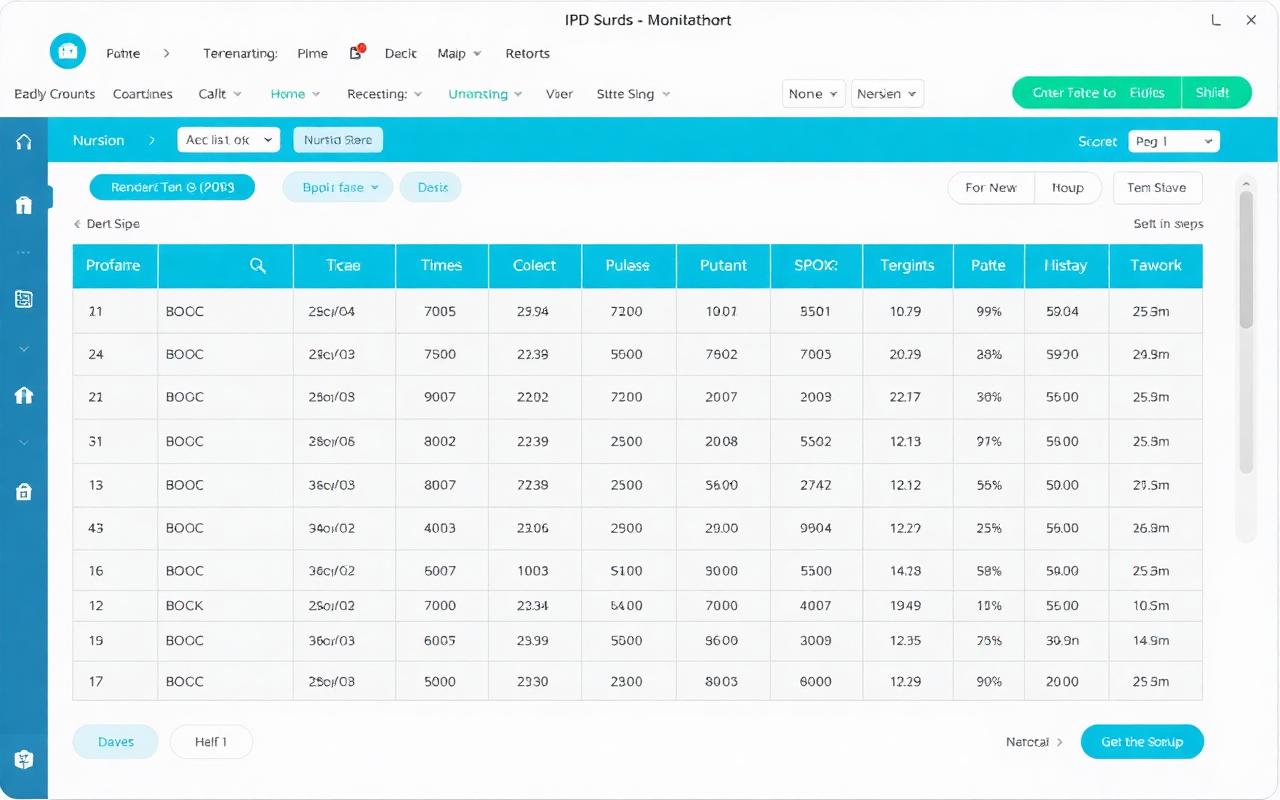This screenshot has width=1280, height=800.
Task: Expand the upper sidebar chevron
Action: point(24,349)
